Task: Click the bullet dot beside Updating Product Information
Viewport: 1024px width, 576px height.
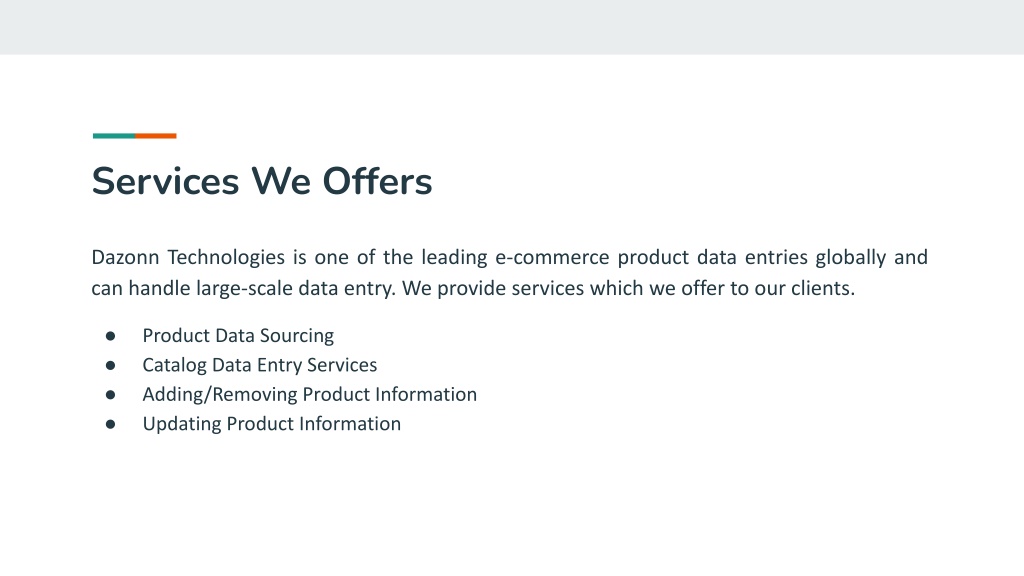Action: (110, 424)
